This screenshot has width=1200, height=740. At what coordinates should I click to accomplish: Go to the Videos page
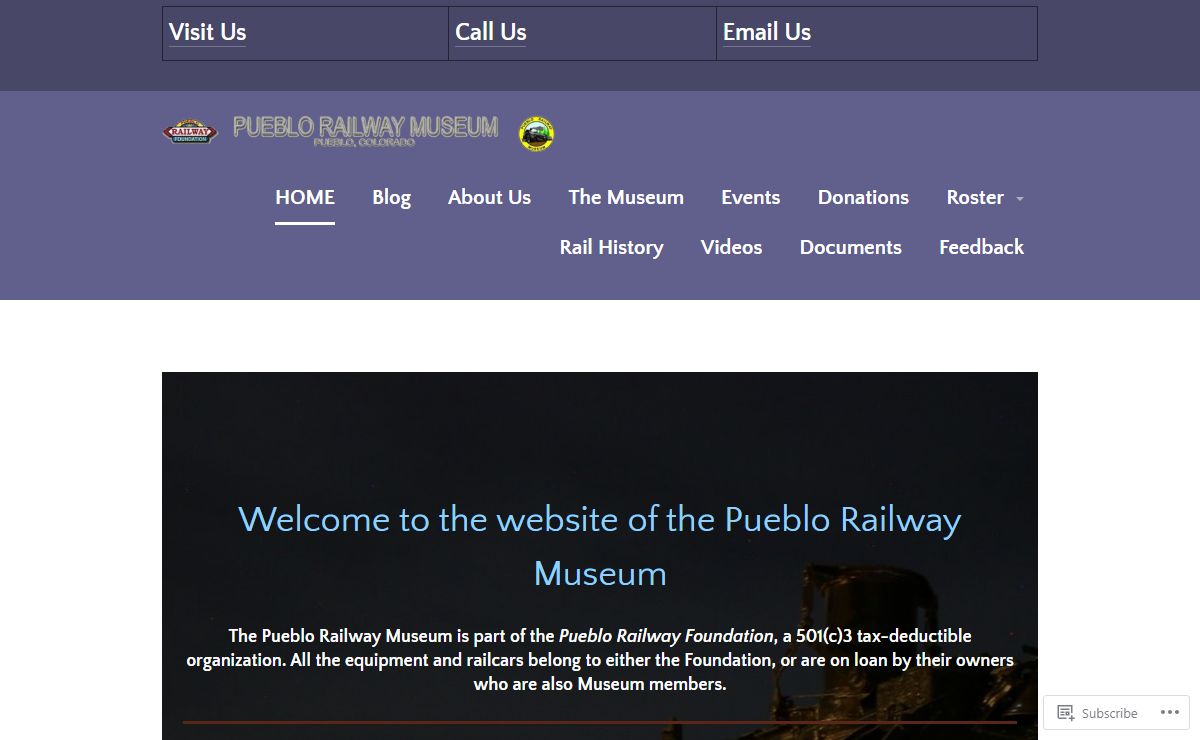[x=731, y=247]
